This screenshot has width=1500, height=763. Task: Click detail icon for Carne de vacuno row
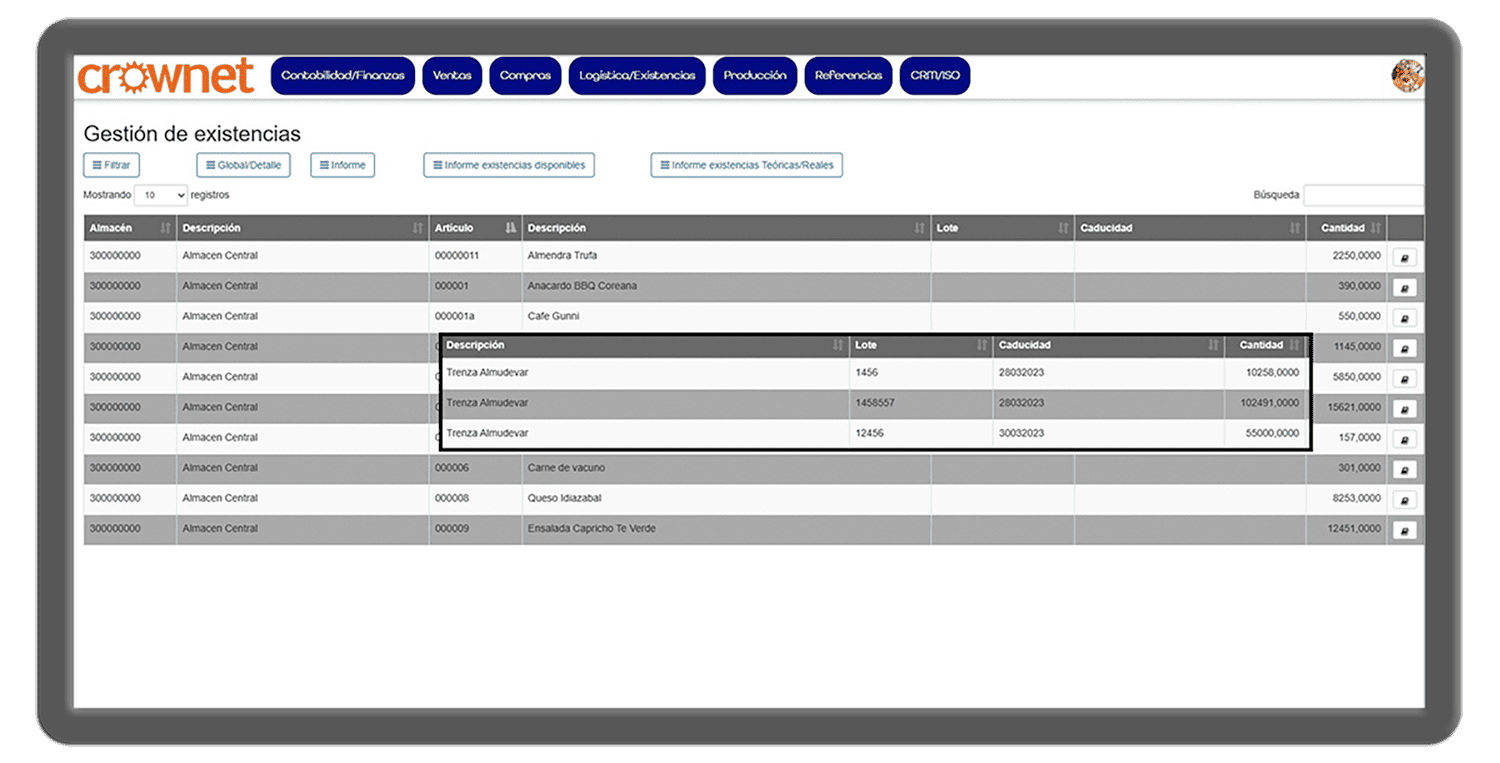[x=1404, y=470]
